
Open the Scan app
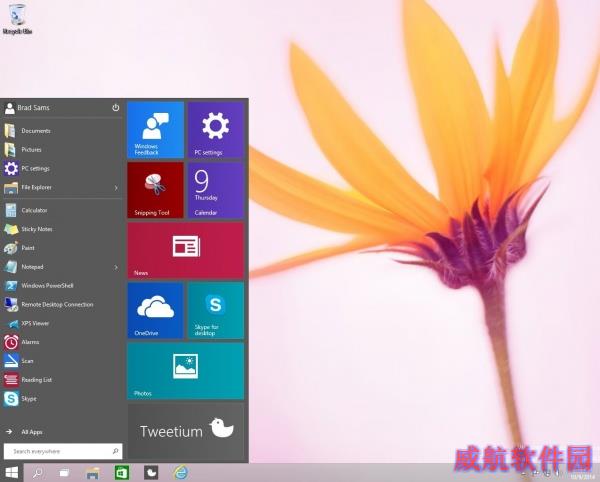coord(61,361)
